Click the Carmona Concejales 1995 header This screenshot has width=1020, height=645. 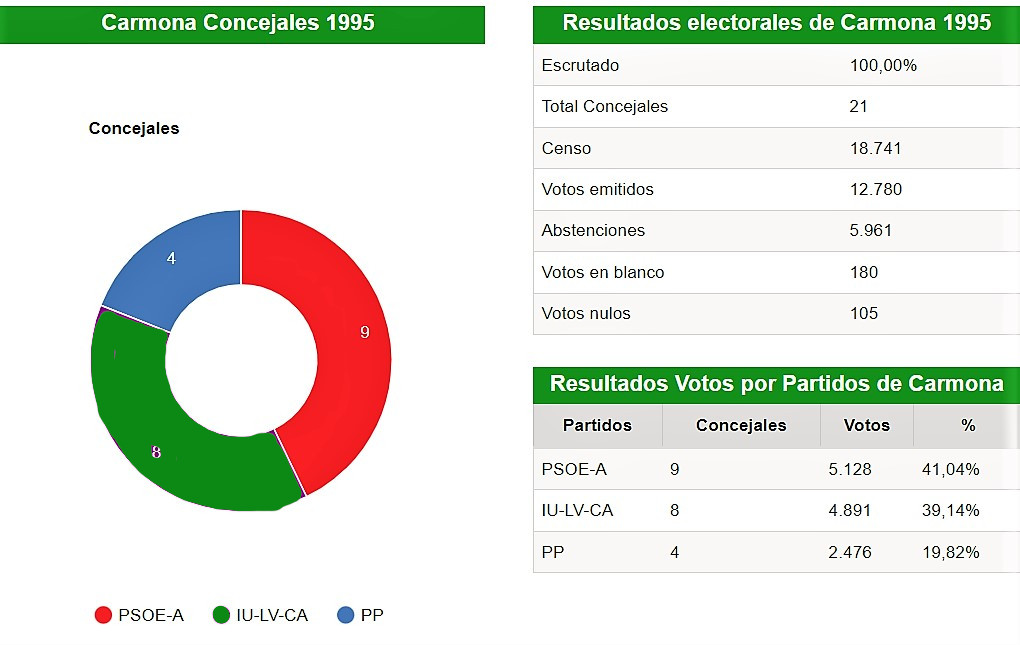pos(242,23)
